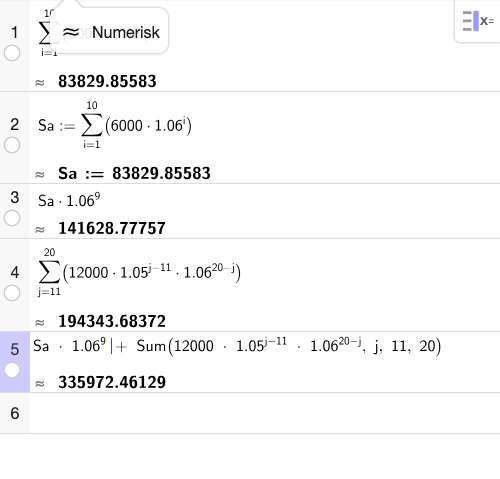
Task: Click approximation symbol before 335972.46129
Action: point(40,383)
